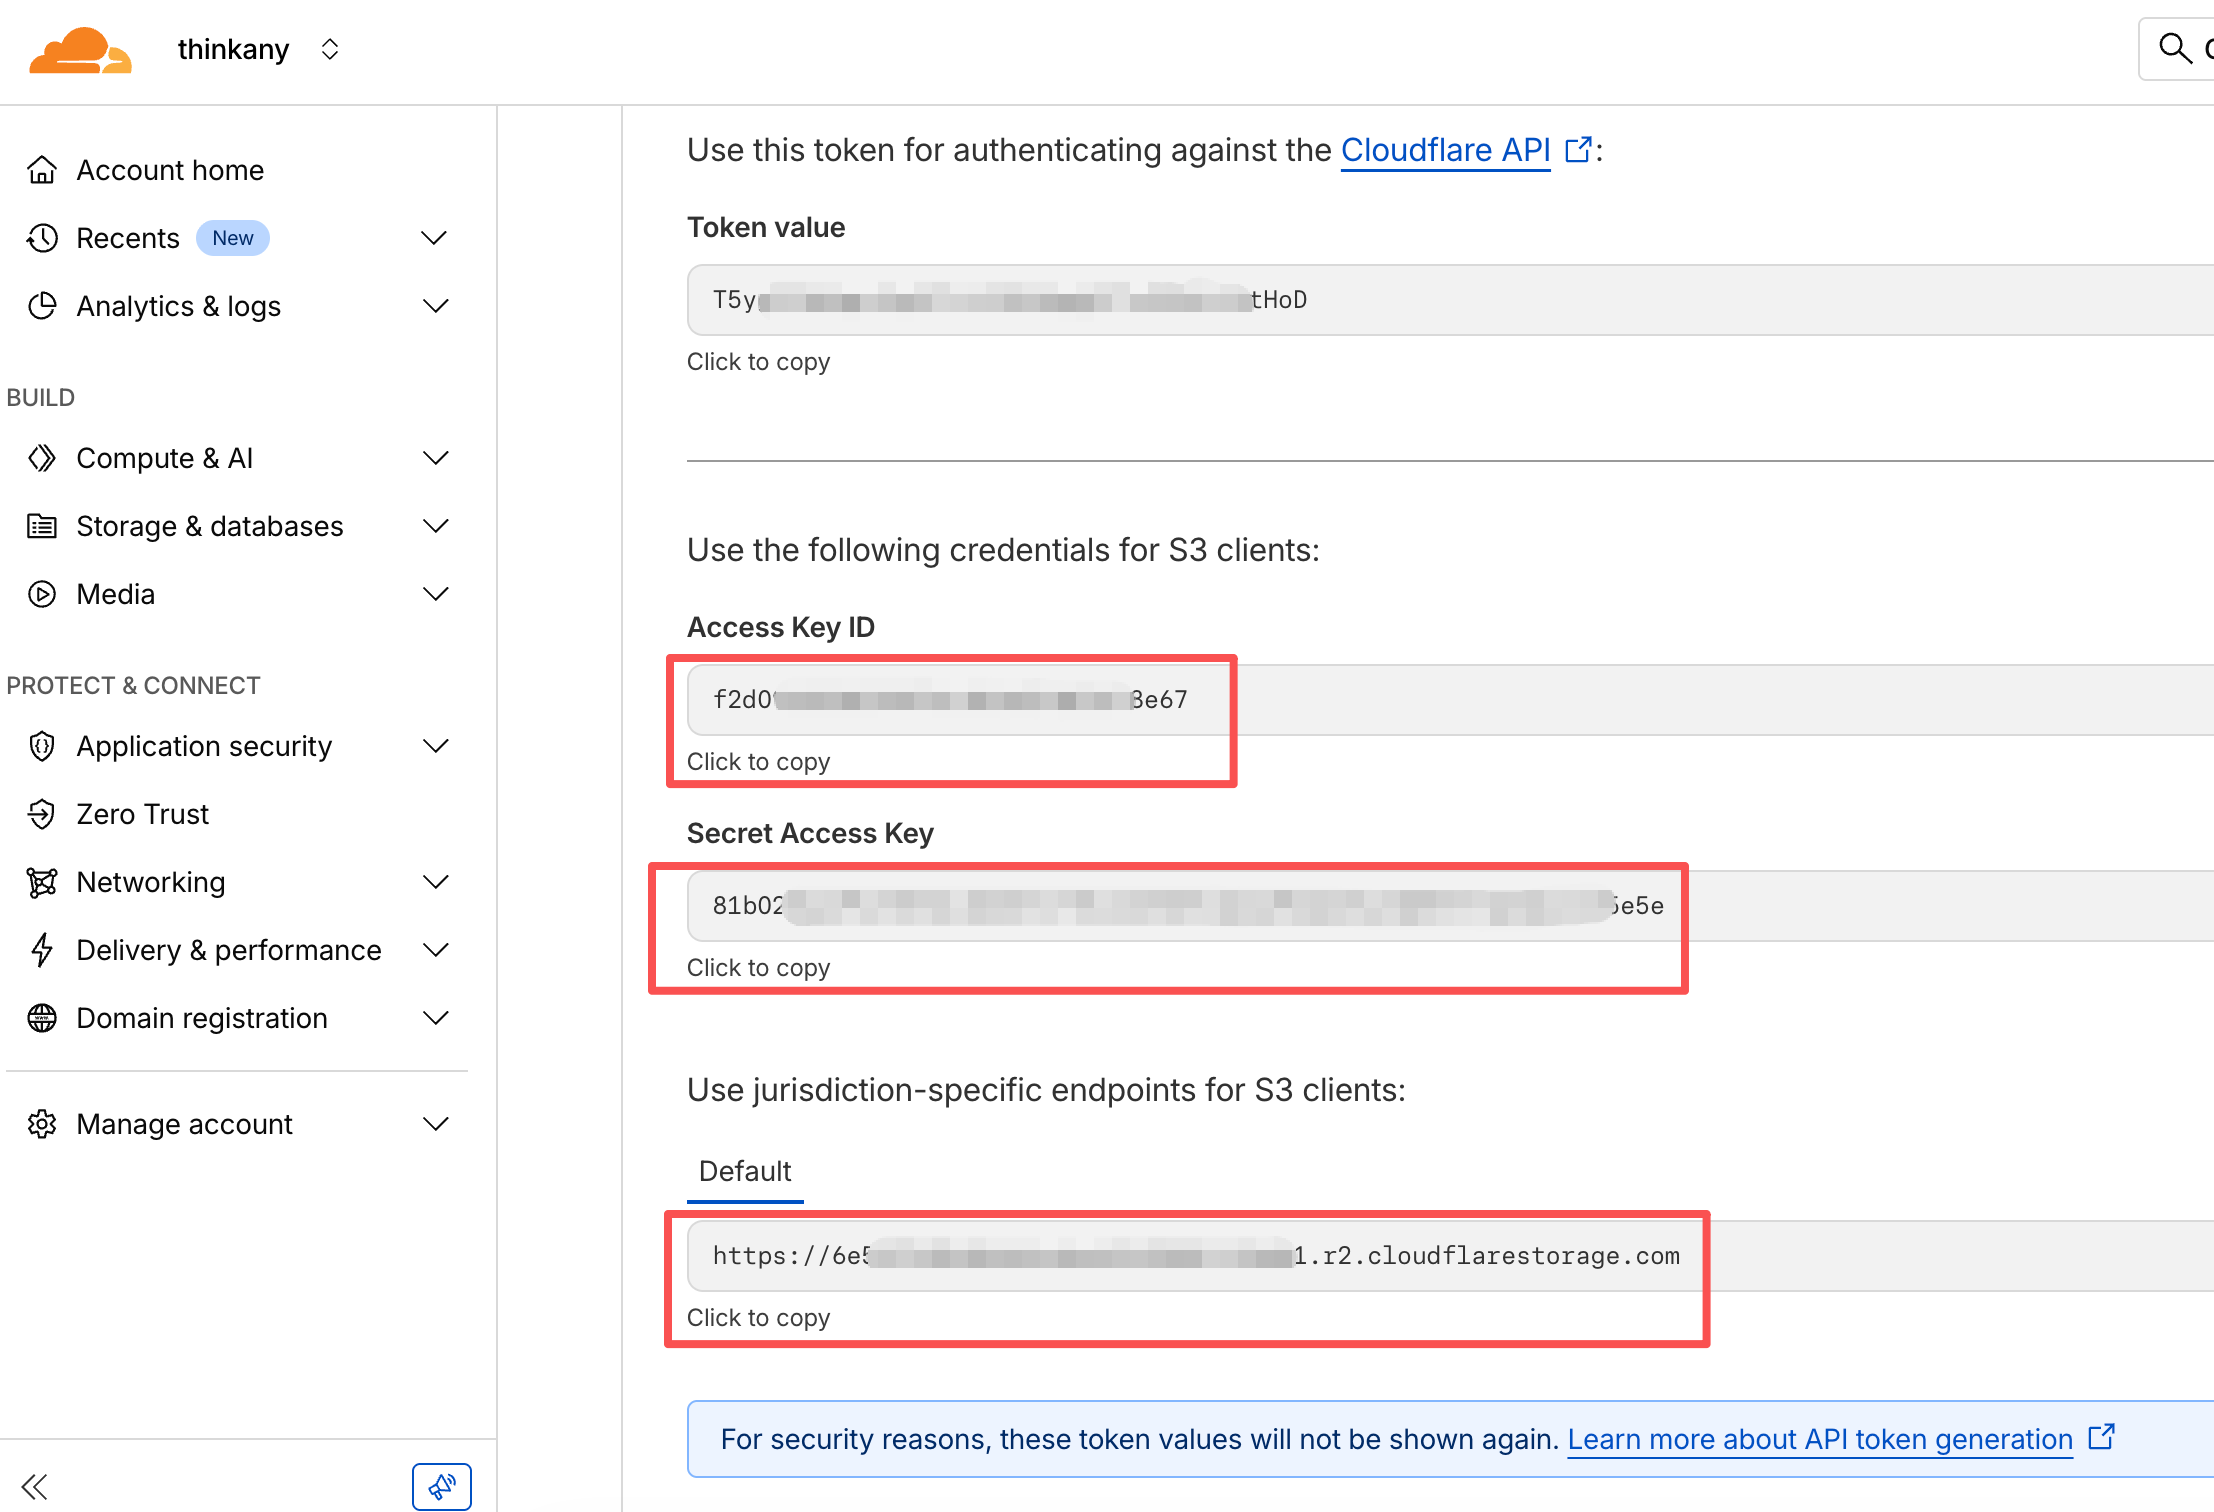Click the Account home house icon
This screenshot has width=2214, height=1512.
[42, 170]
